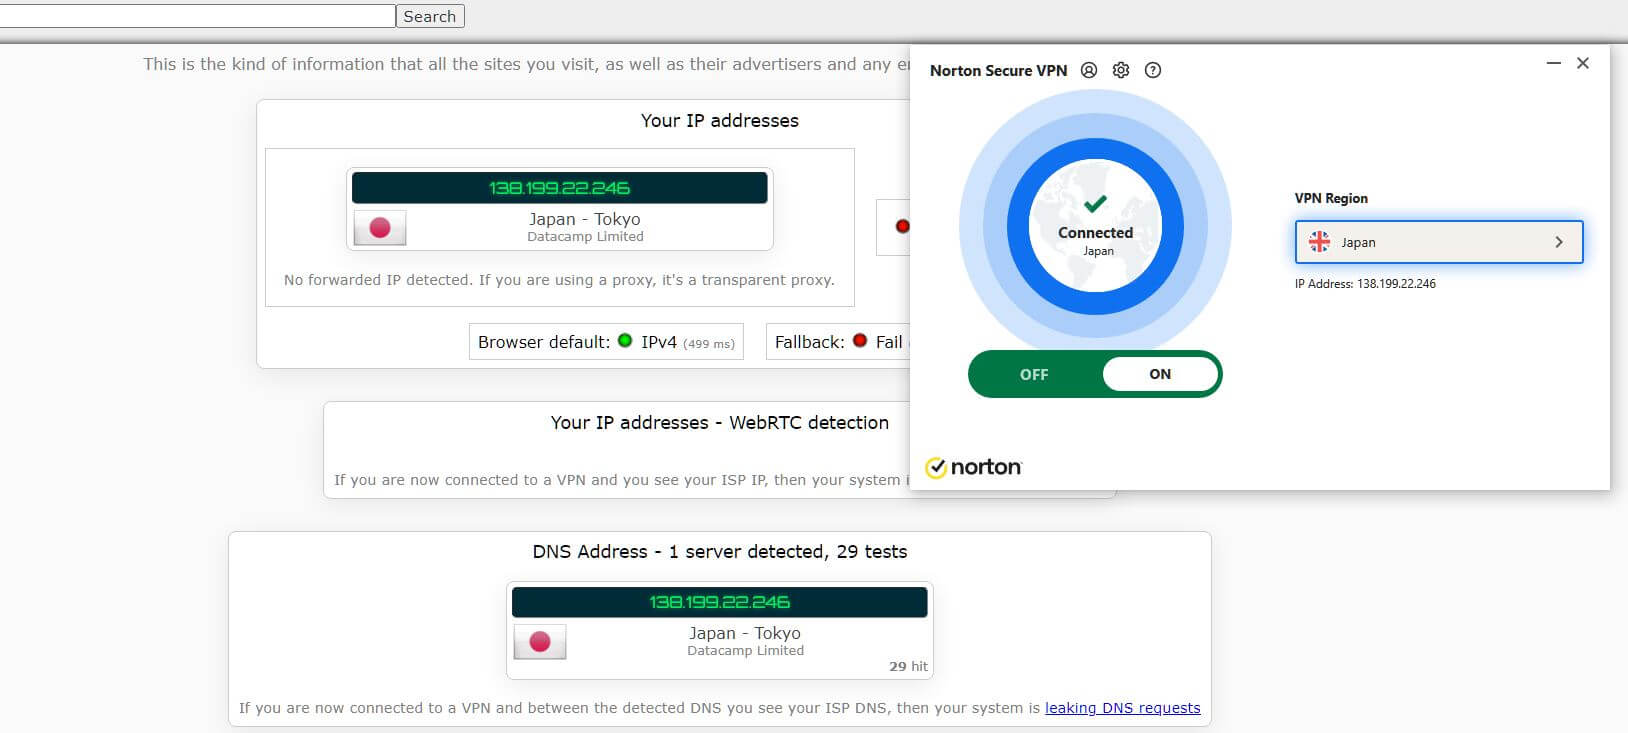Viewport: 1628px width, 733px height.
Task: Open the leaking DNS requests link
Action: [x=1122, y=708]
